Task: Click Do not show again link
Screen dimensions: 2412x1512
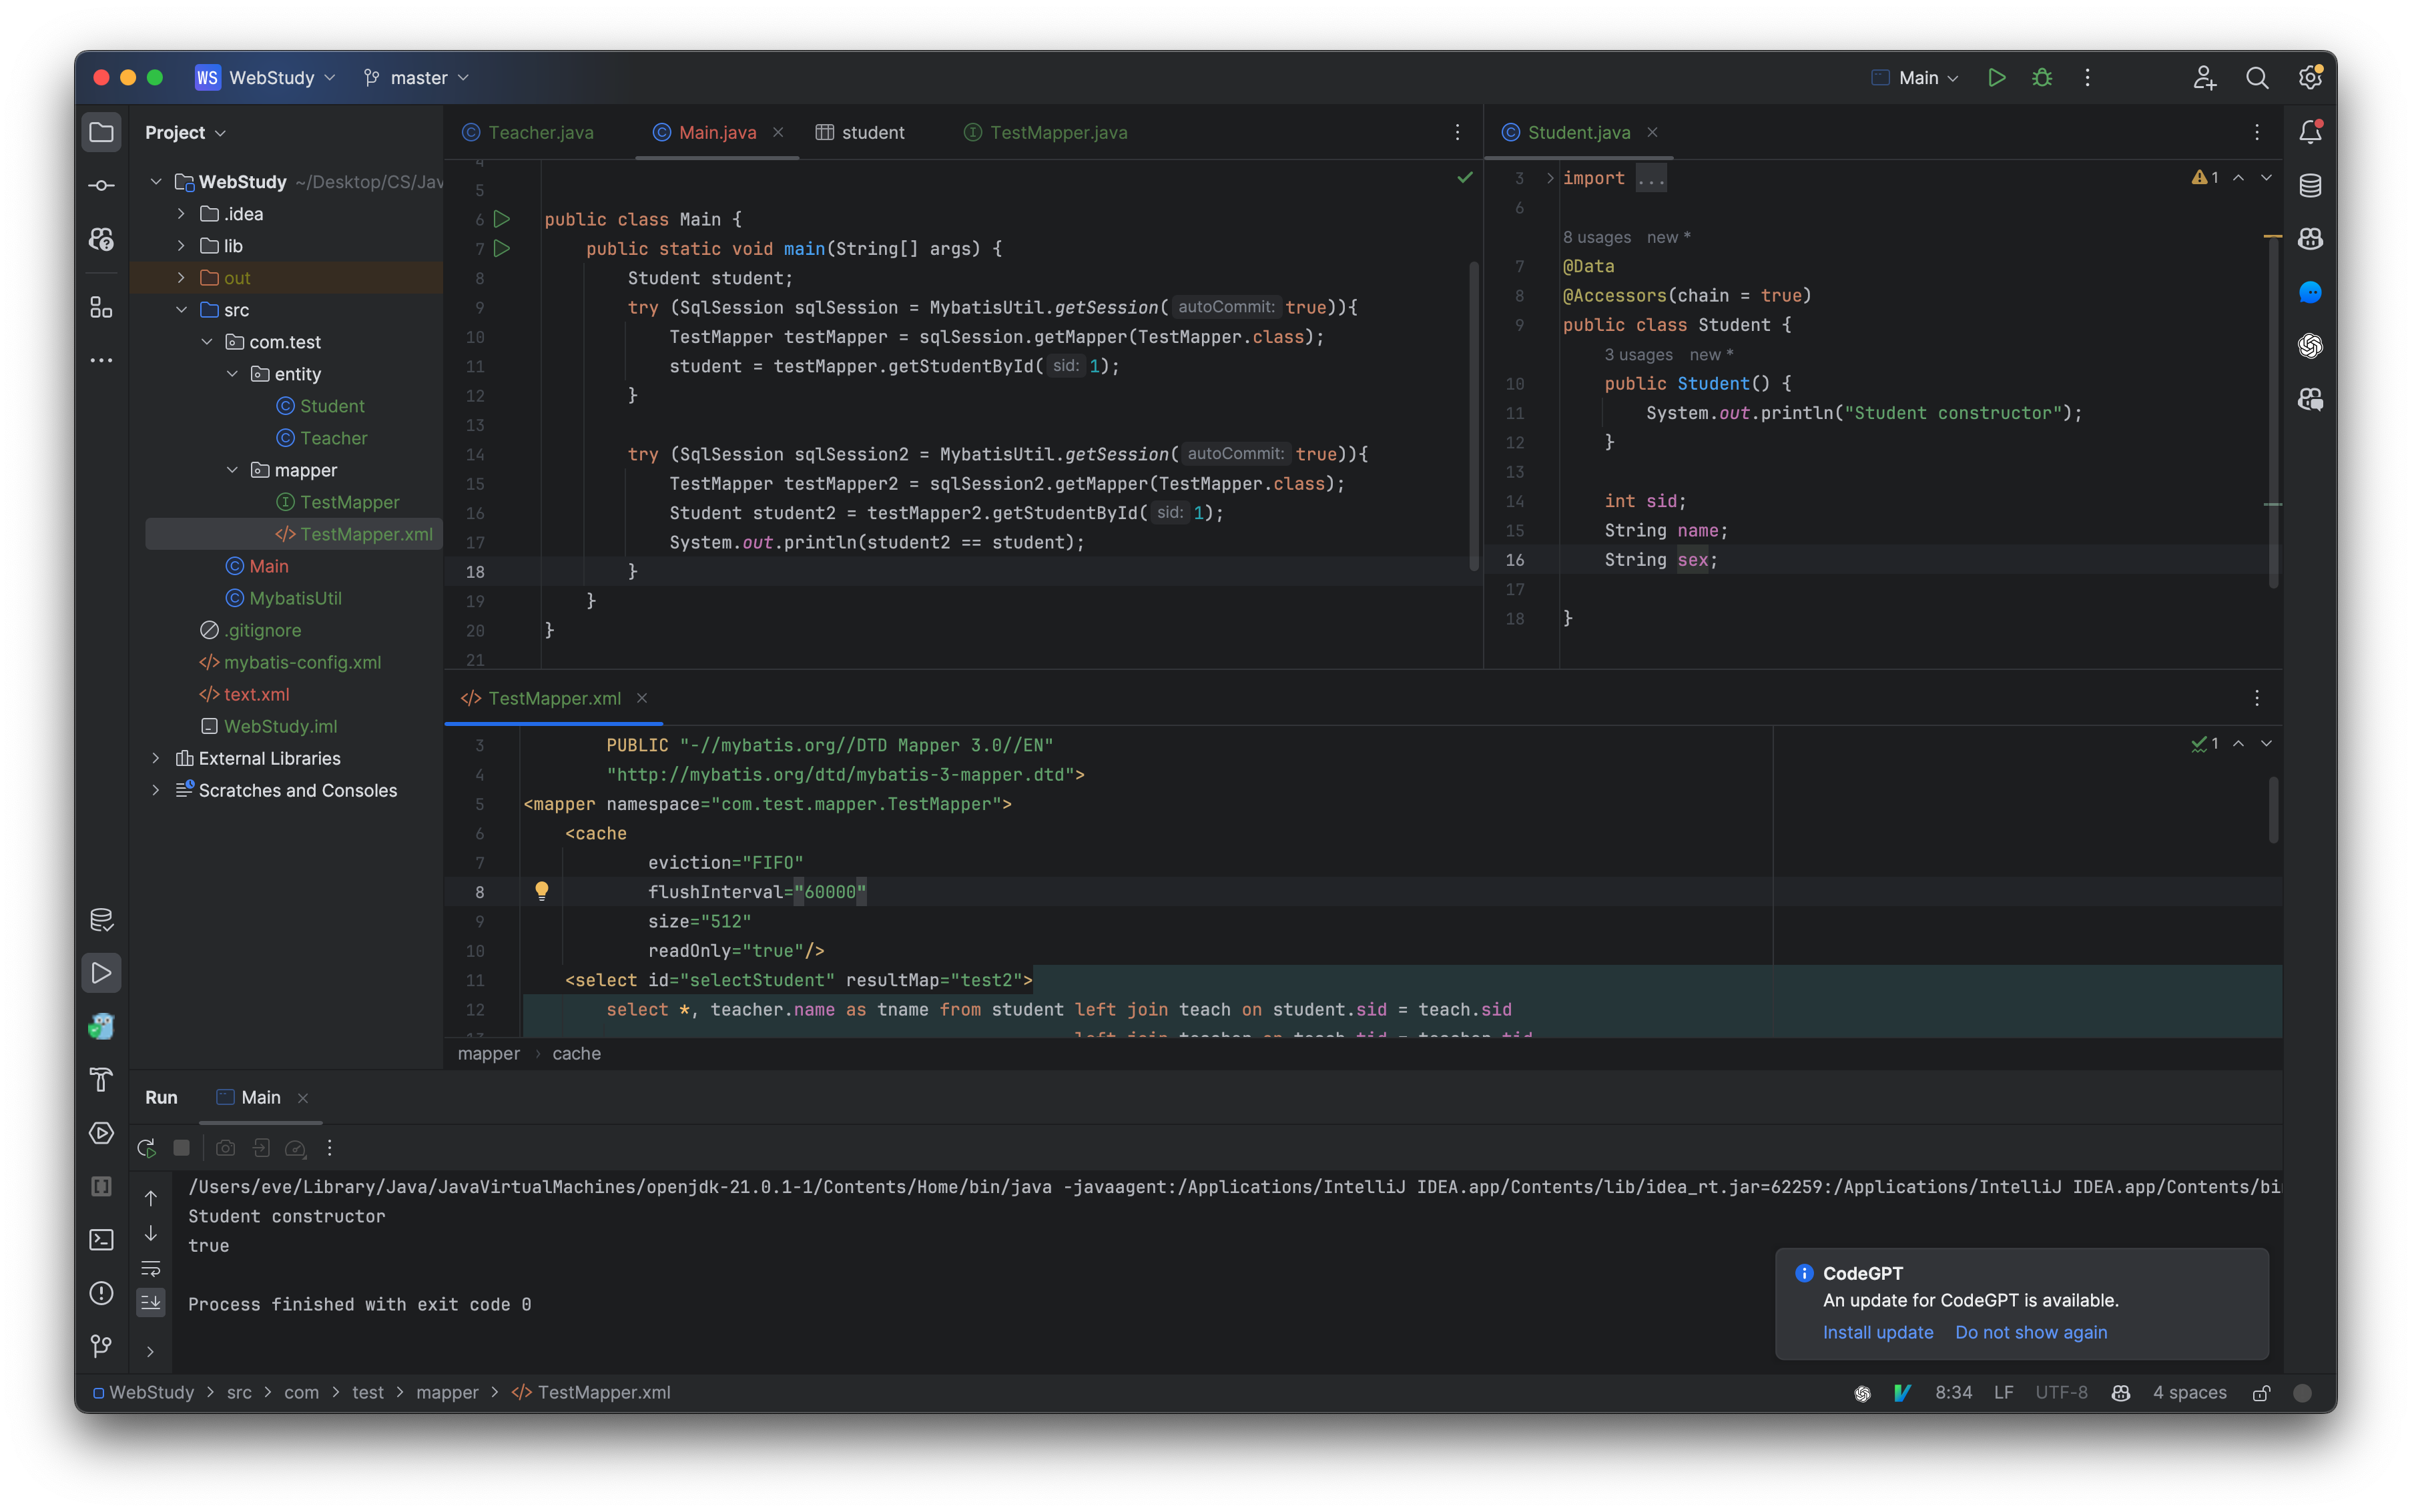Action: (2031, 1331)
